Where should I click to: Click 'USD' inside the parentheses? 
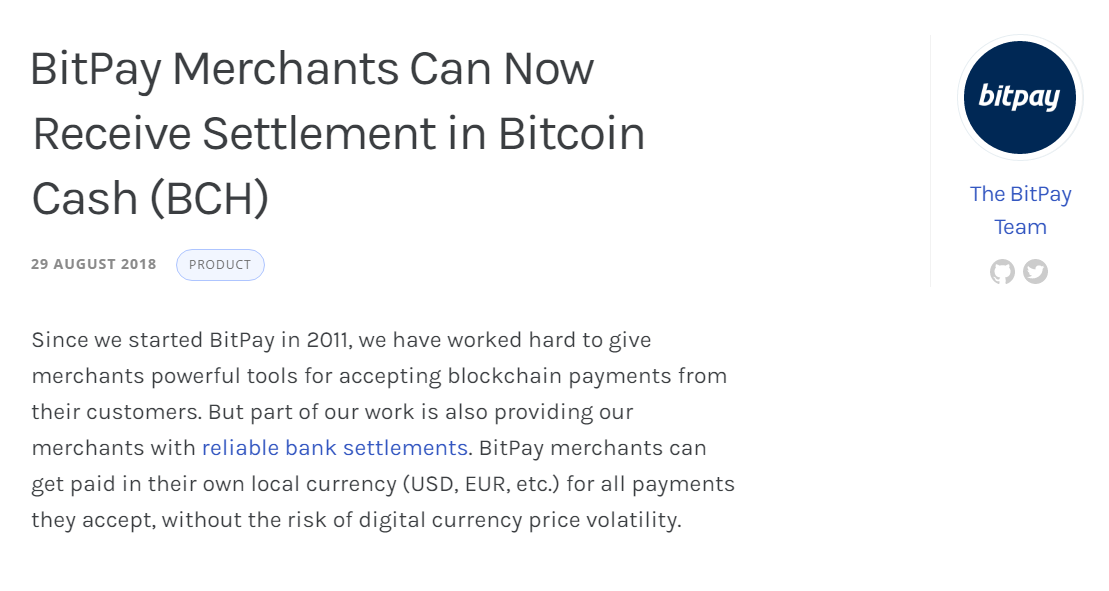(434, 484)
